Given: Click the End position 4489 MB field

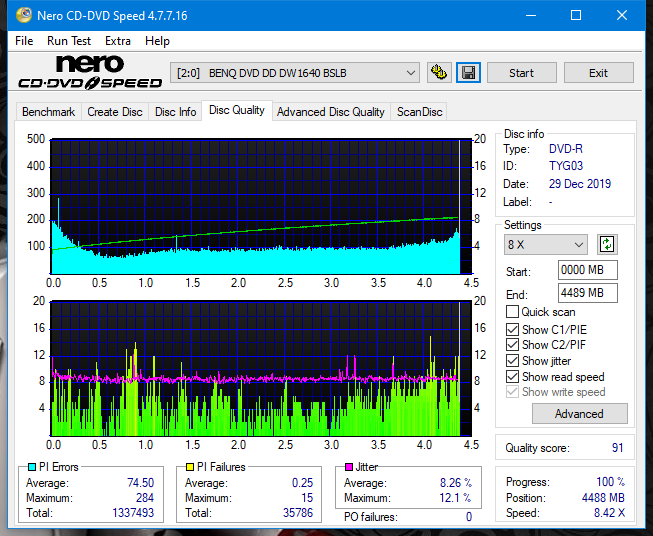Looking at the screenshot, I should click(587, 293).
